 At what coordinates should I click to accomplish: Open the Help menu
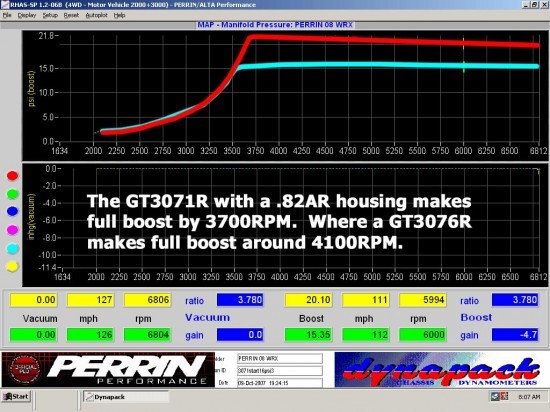pos(119,15)
